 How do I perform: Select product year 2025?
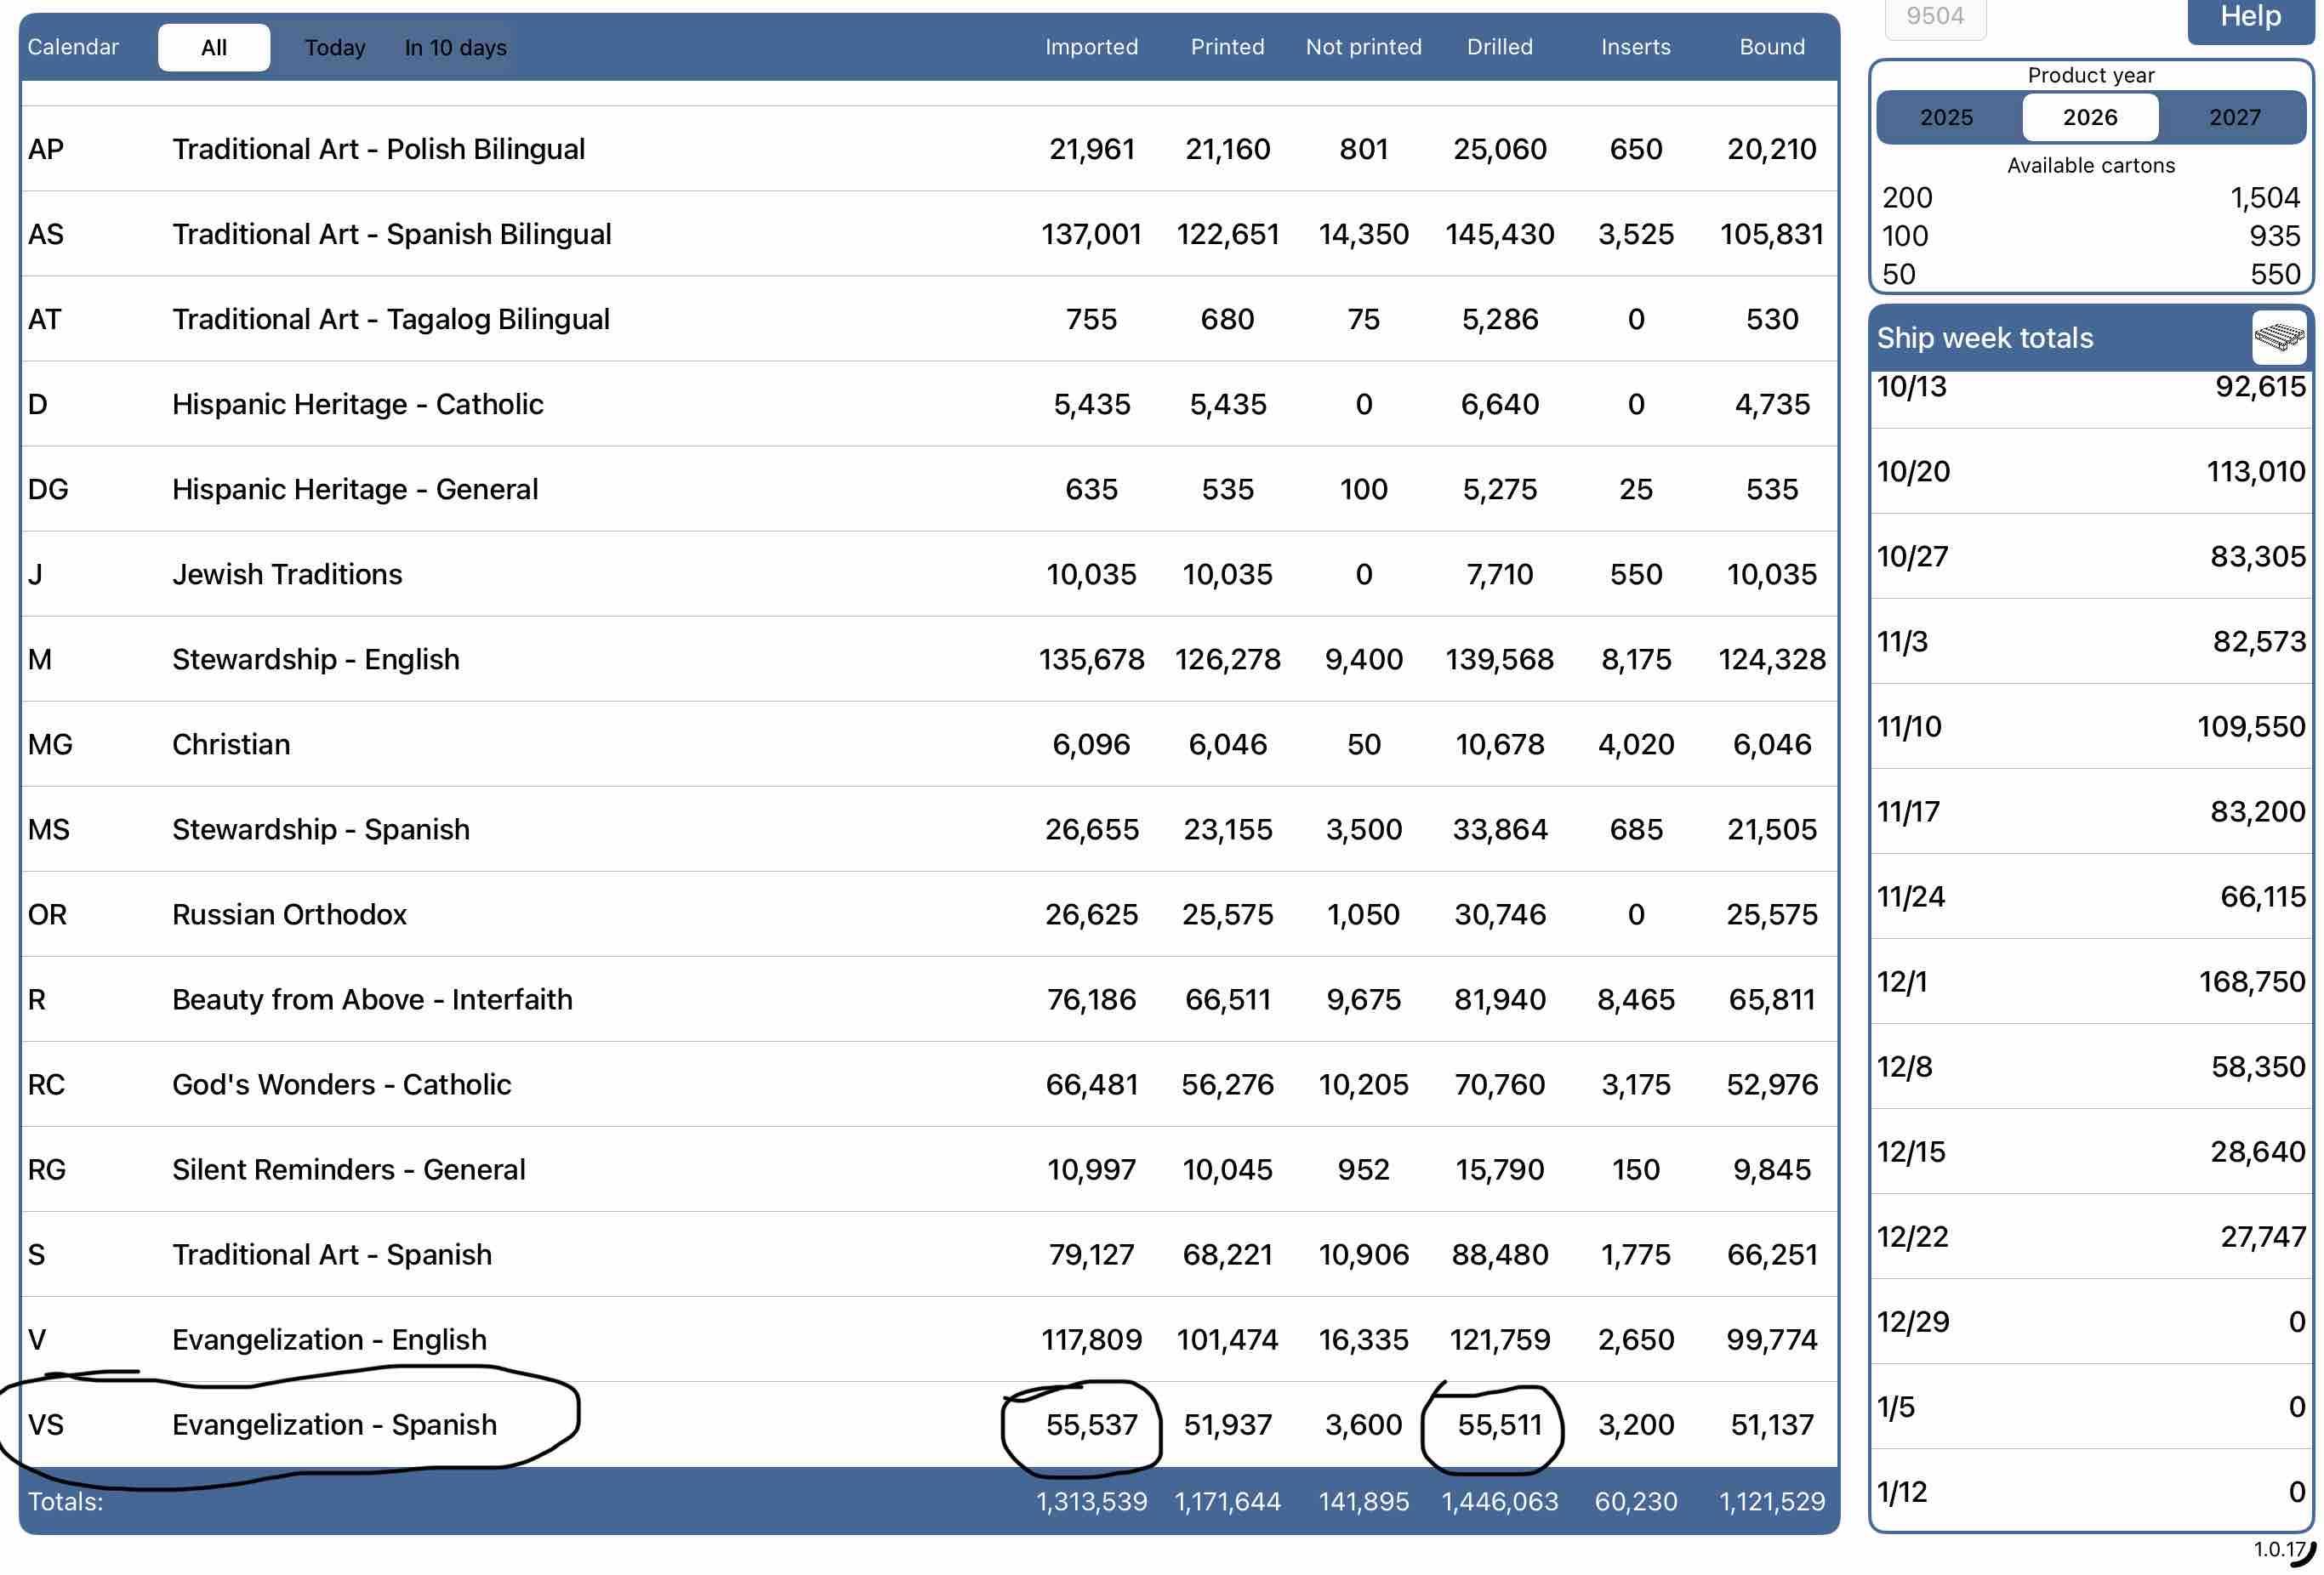1946,118
